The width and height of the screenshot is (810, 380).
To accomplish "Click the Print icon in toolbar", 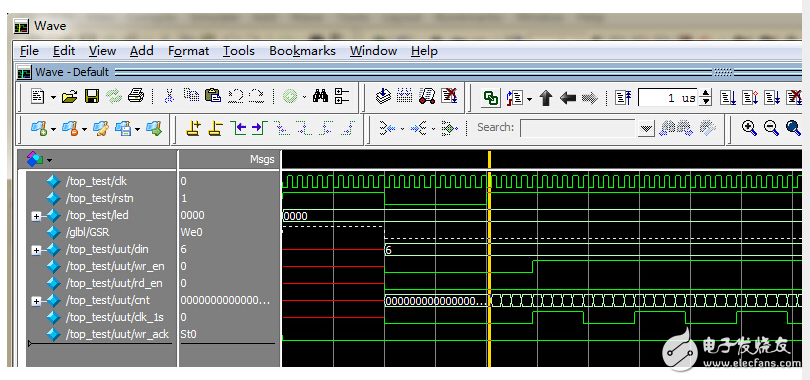I will [x=135, y=97].
